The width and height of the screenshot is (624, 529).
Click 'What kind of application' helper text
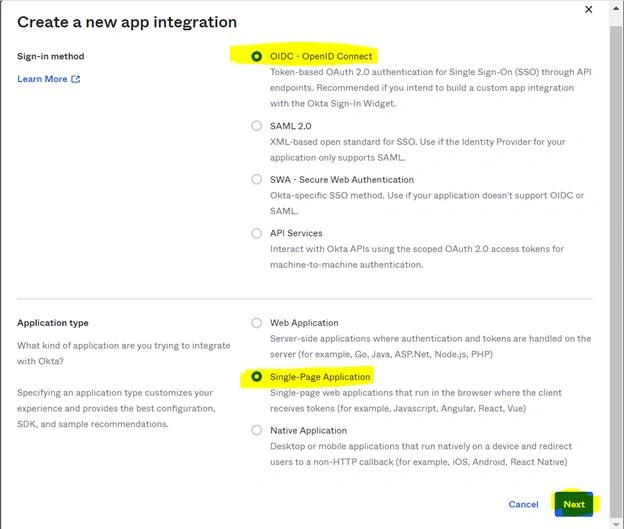[124, 353]
